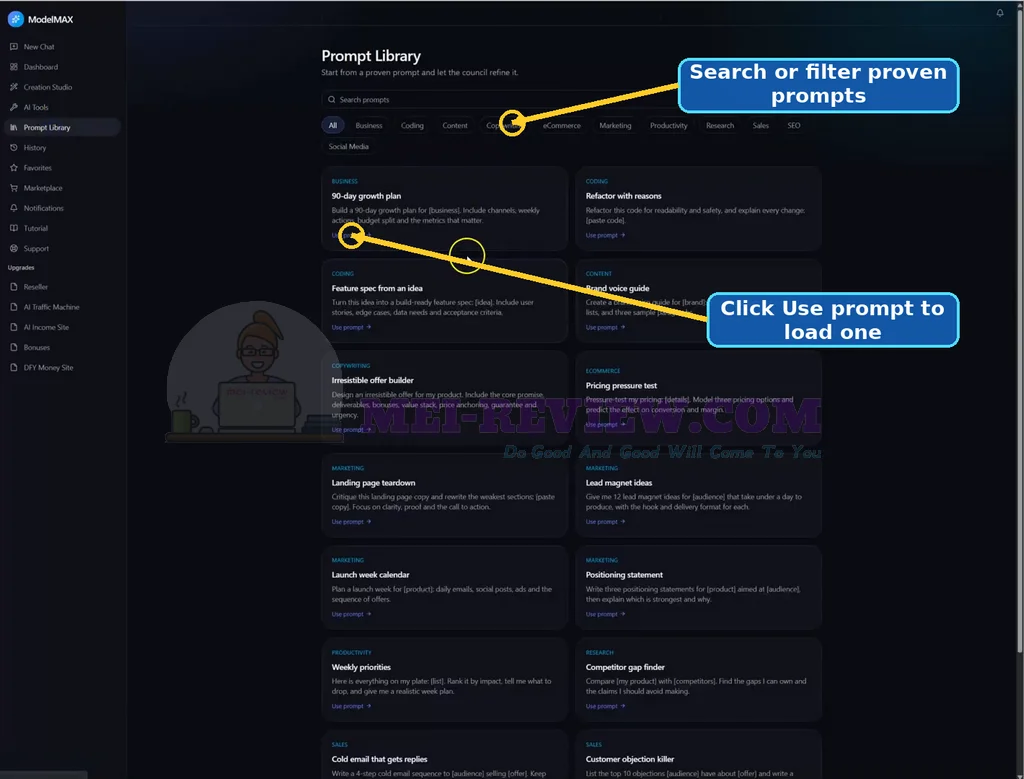Switch to the Coding filter

click(412, 125)
